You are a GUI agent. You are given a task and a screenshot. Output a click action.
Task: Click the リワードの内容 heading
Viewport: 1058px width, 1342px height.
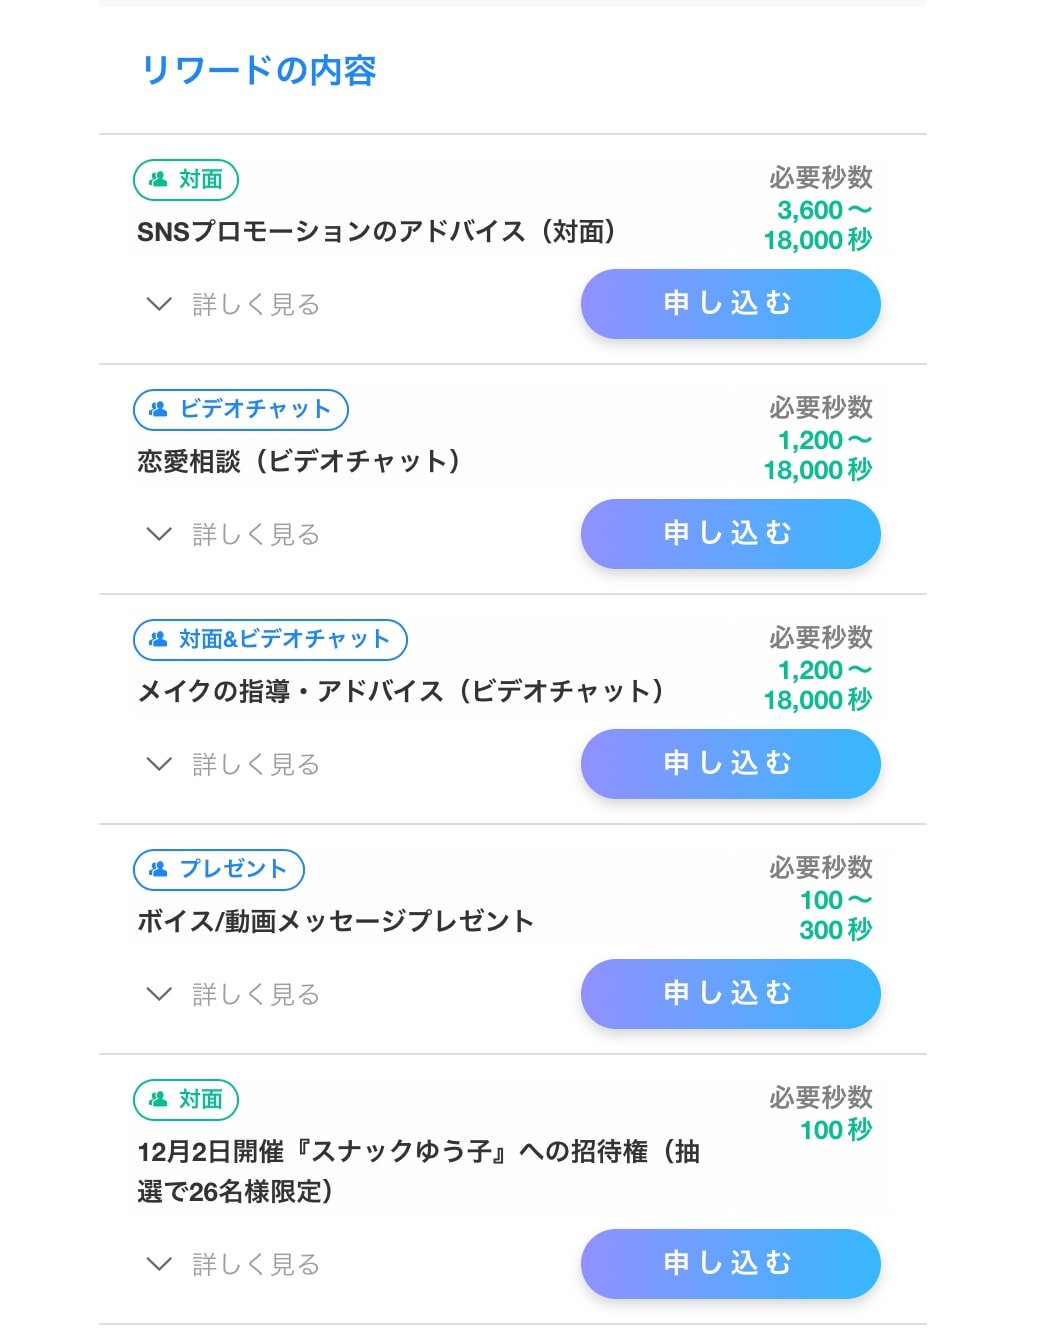pos(259,70)
